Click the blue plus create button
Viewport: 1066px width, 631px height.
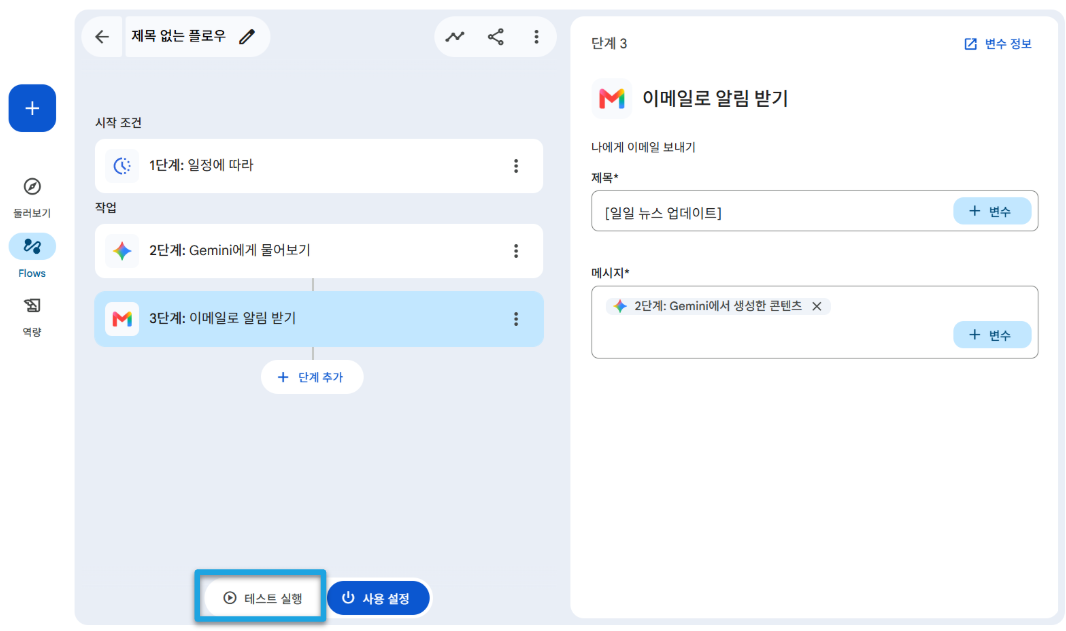pos(32,108)
